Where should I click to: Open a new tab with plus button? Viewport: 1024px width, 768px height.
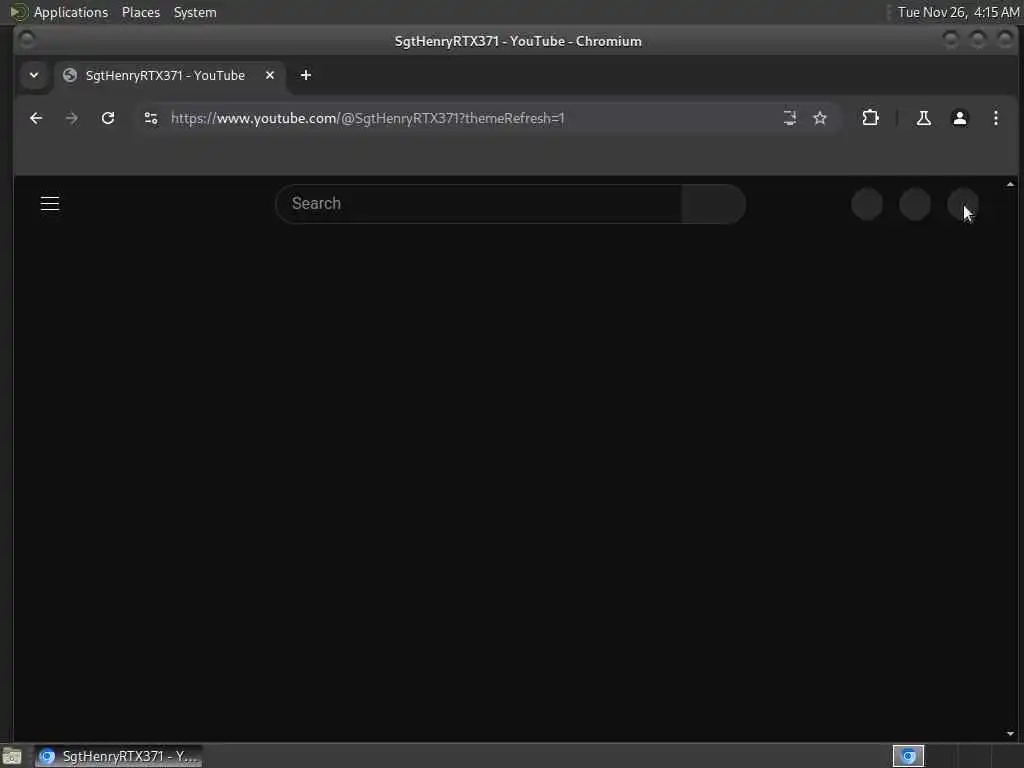[x=306, y=75]
